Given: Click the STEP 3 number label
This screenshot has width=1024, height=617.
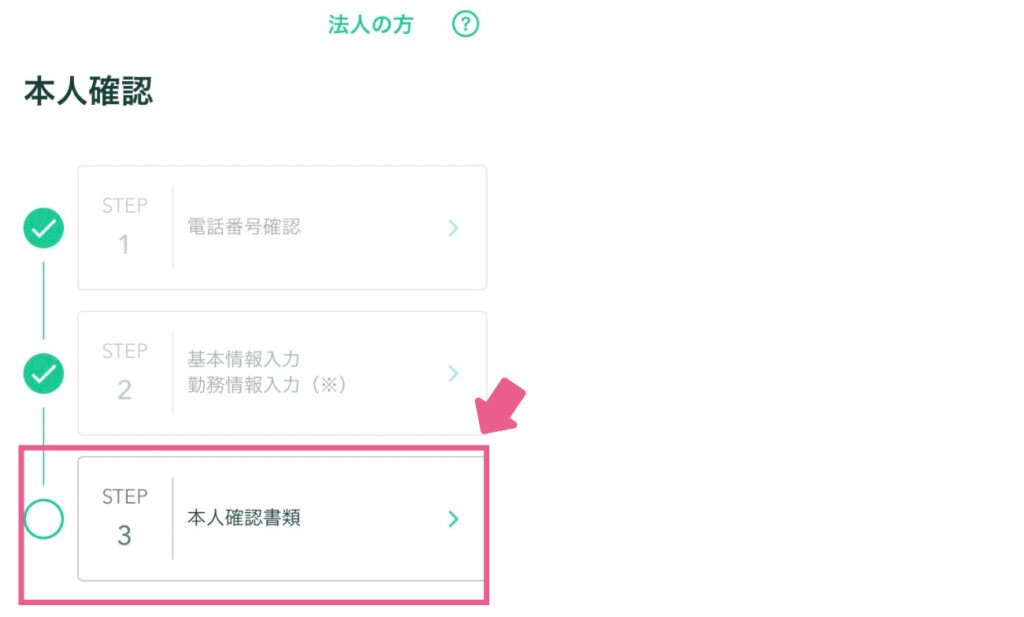Looking at the screenshot, I should point(124,517).
